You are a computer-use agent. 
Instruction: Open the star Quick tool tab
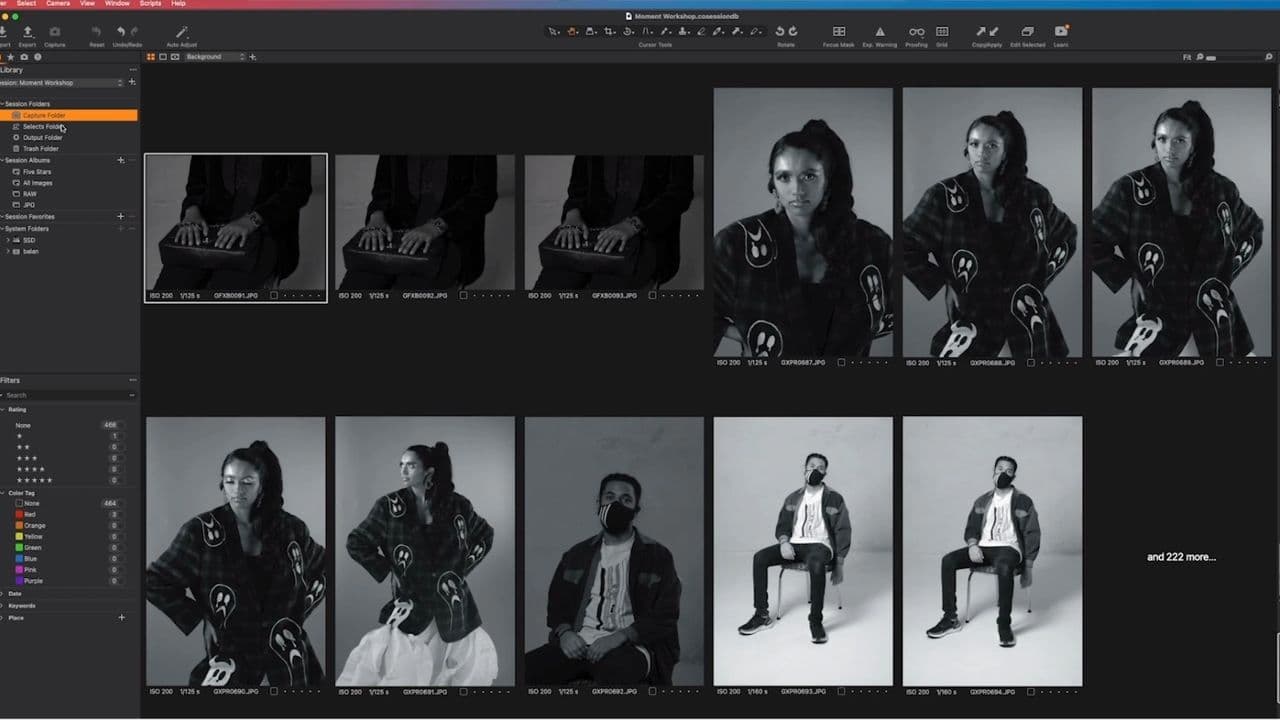pyautogui.click(x=11, y=57)
